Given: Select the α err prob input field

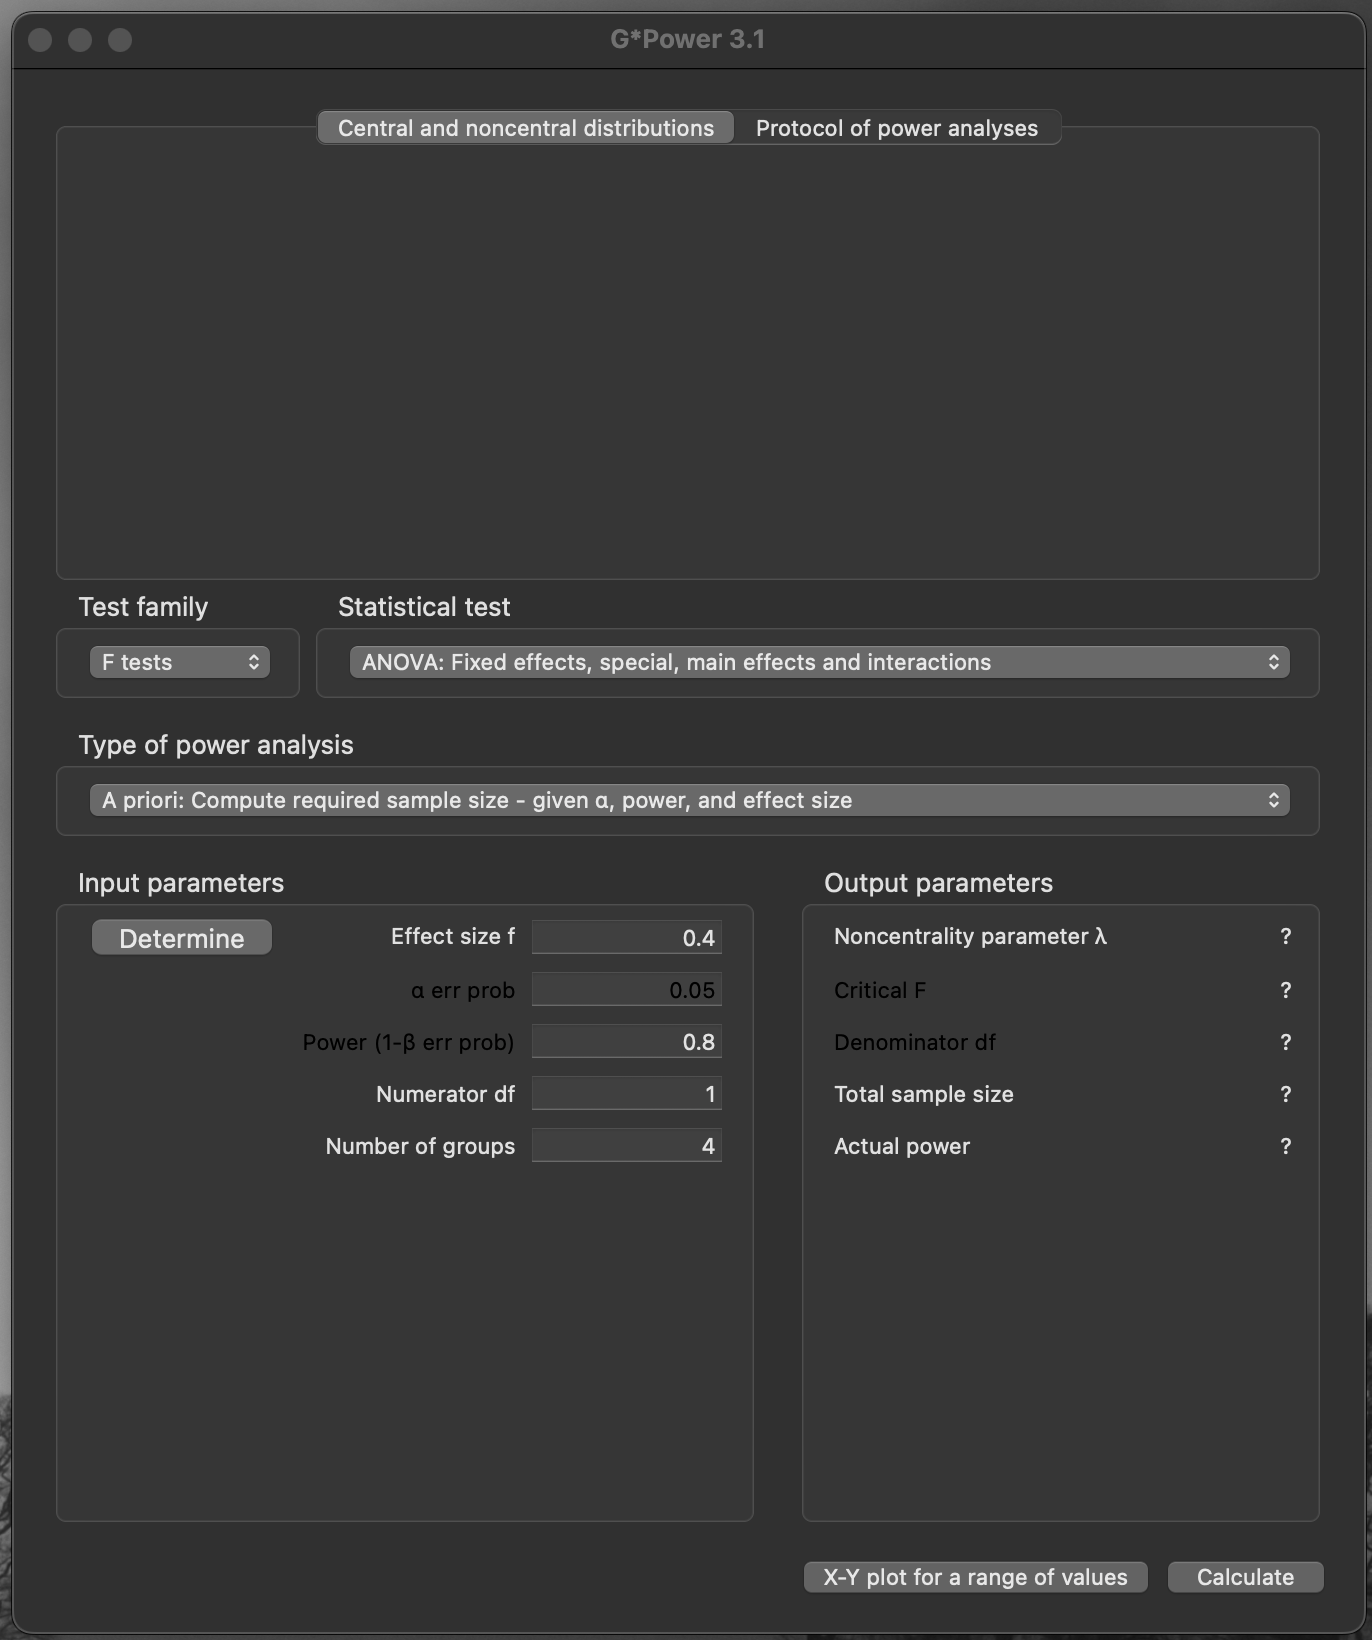Looking at the screenshot, I should tap(627, 990).
